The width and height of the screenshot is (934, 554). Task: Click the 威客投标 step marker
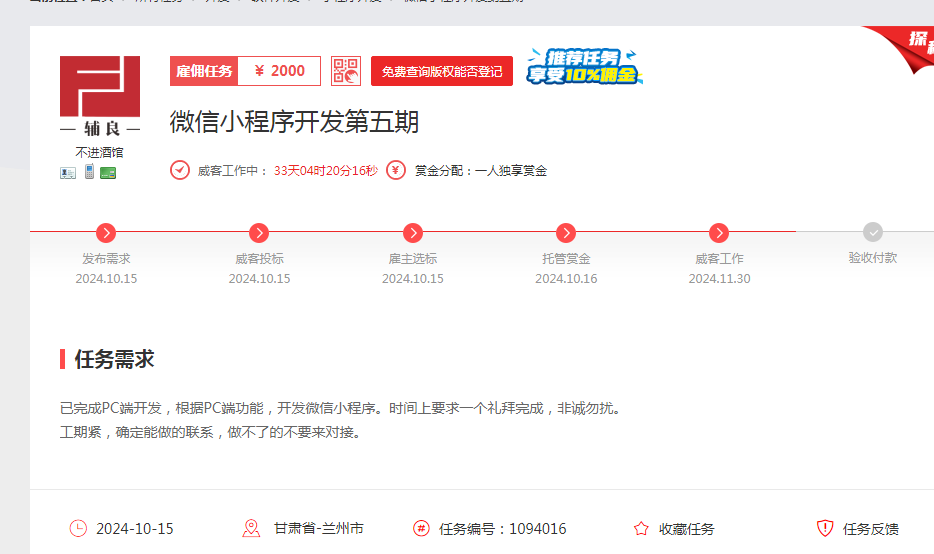pos(259,233)
